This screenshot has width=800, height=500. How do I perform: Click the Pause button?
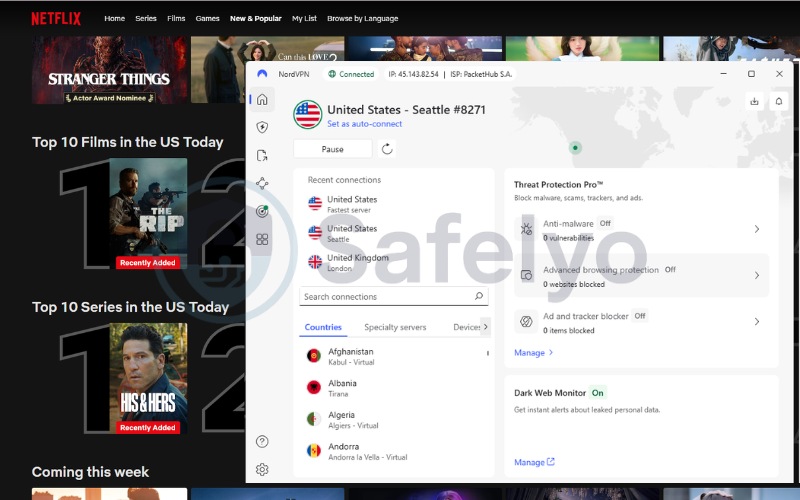point(333,149)
